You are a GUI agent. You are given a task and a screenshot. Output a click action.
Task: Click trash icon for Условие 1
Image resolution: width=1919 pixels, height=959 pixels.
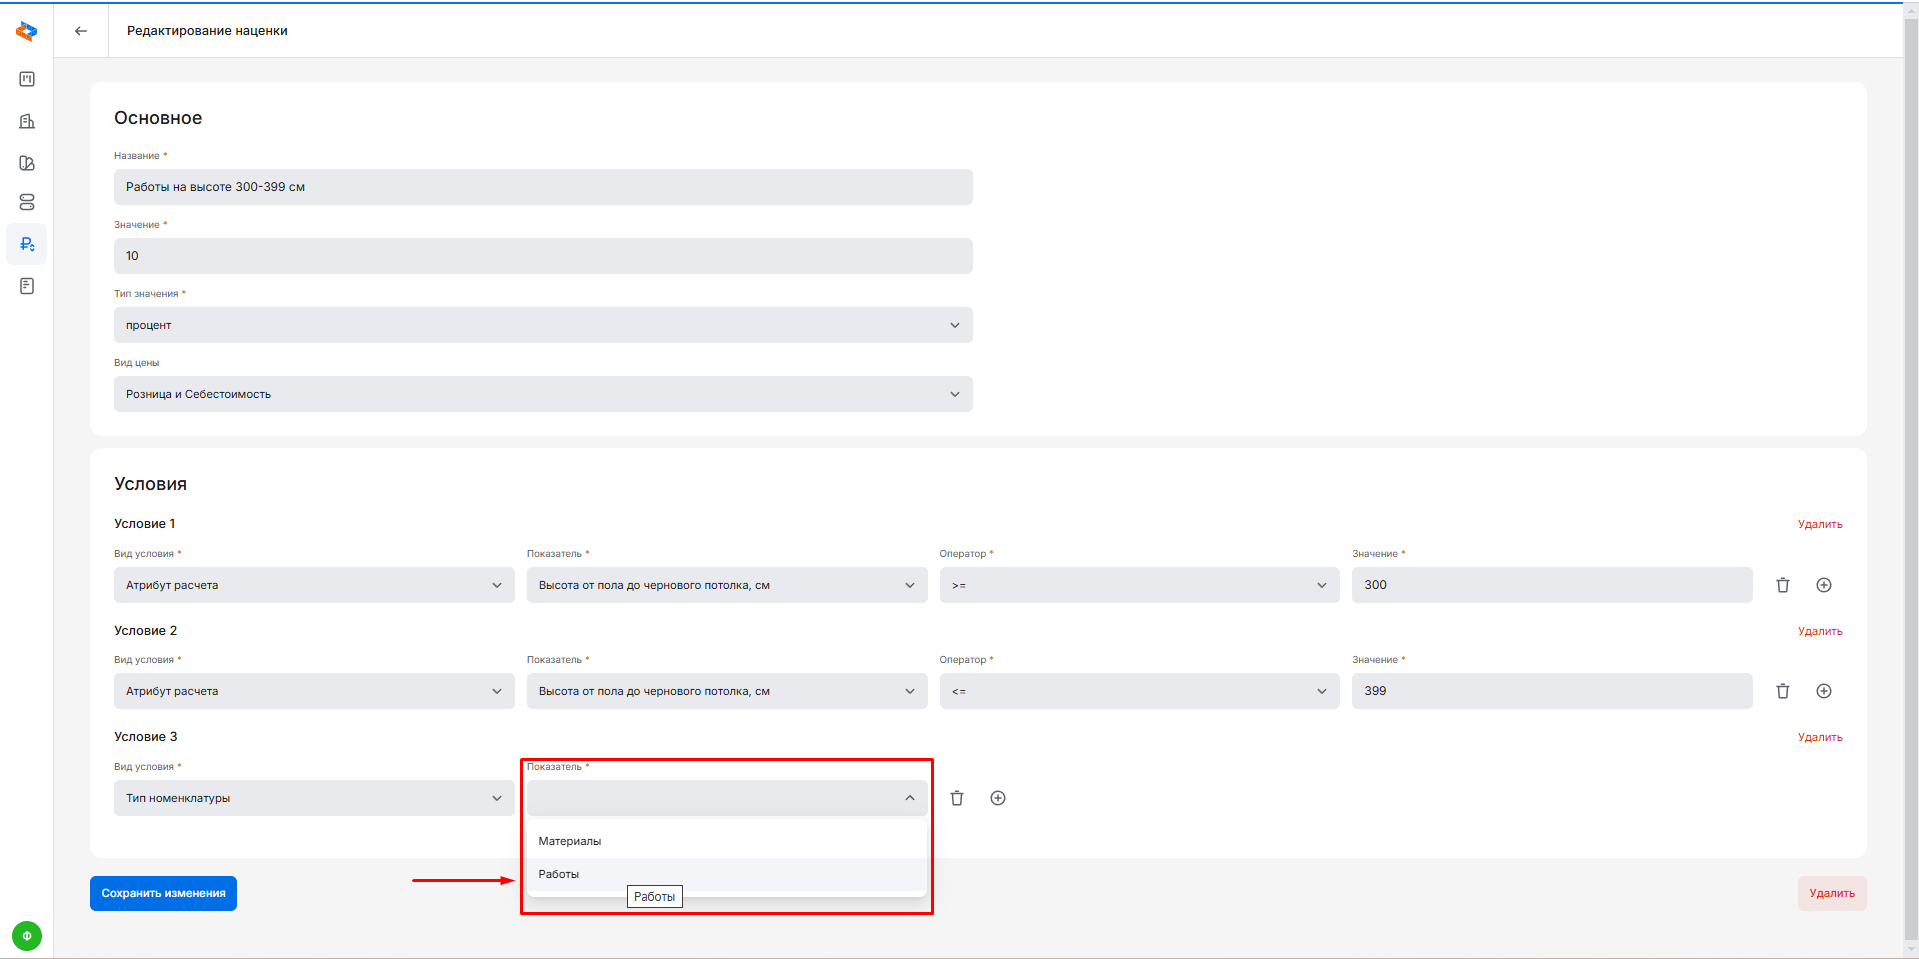coord(1782,585)
